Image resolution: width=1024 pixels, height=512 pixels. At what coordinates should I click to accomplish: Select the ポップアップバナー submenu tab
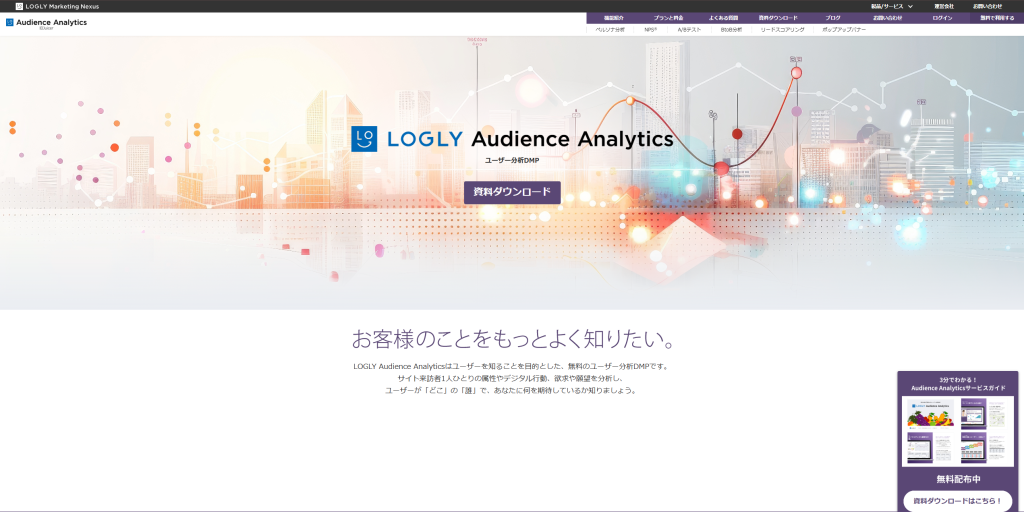tap(844, 30)
